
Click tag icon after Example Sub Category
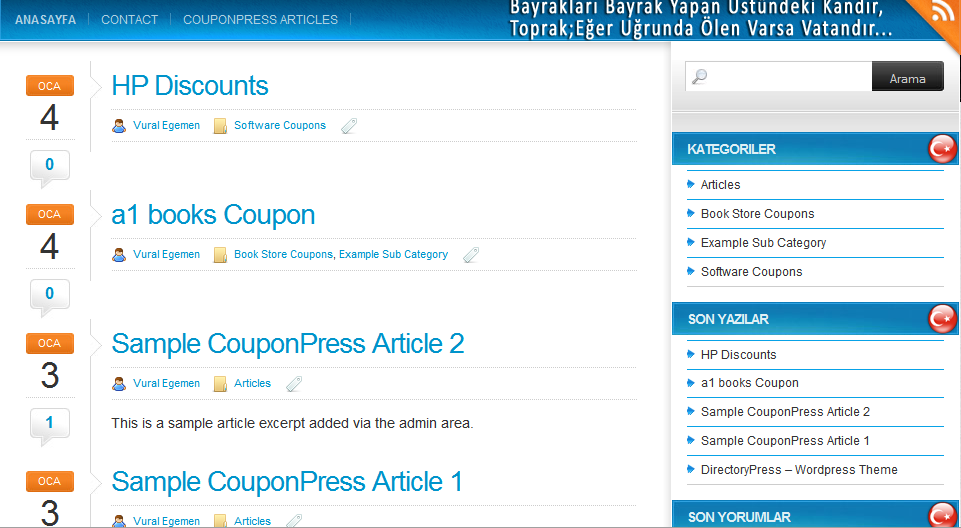tap(471, 255)
